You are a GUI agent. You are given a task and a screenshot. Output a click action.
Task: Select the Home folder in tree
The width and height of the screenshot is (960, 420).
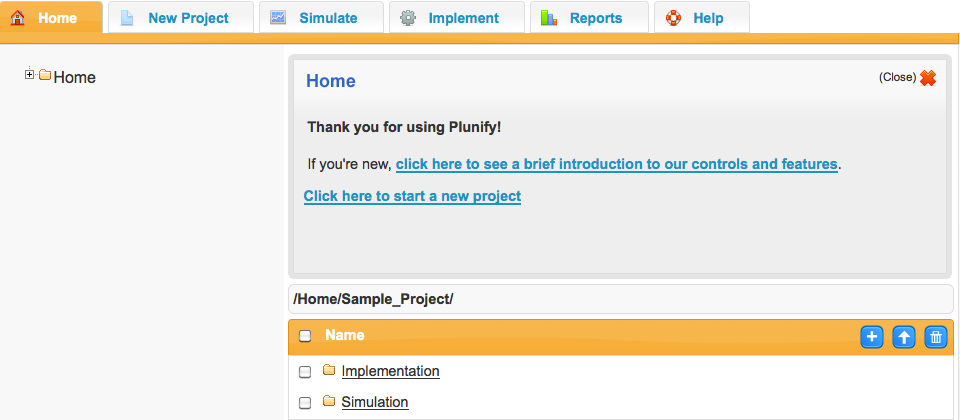(x=74, y=77)
